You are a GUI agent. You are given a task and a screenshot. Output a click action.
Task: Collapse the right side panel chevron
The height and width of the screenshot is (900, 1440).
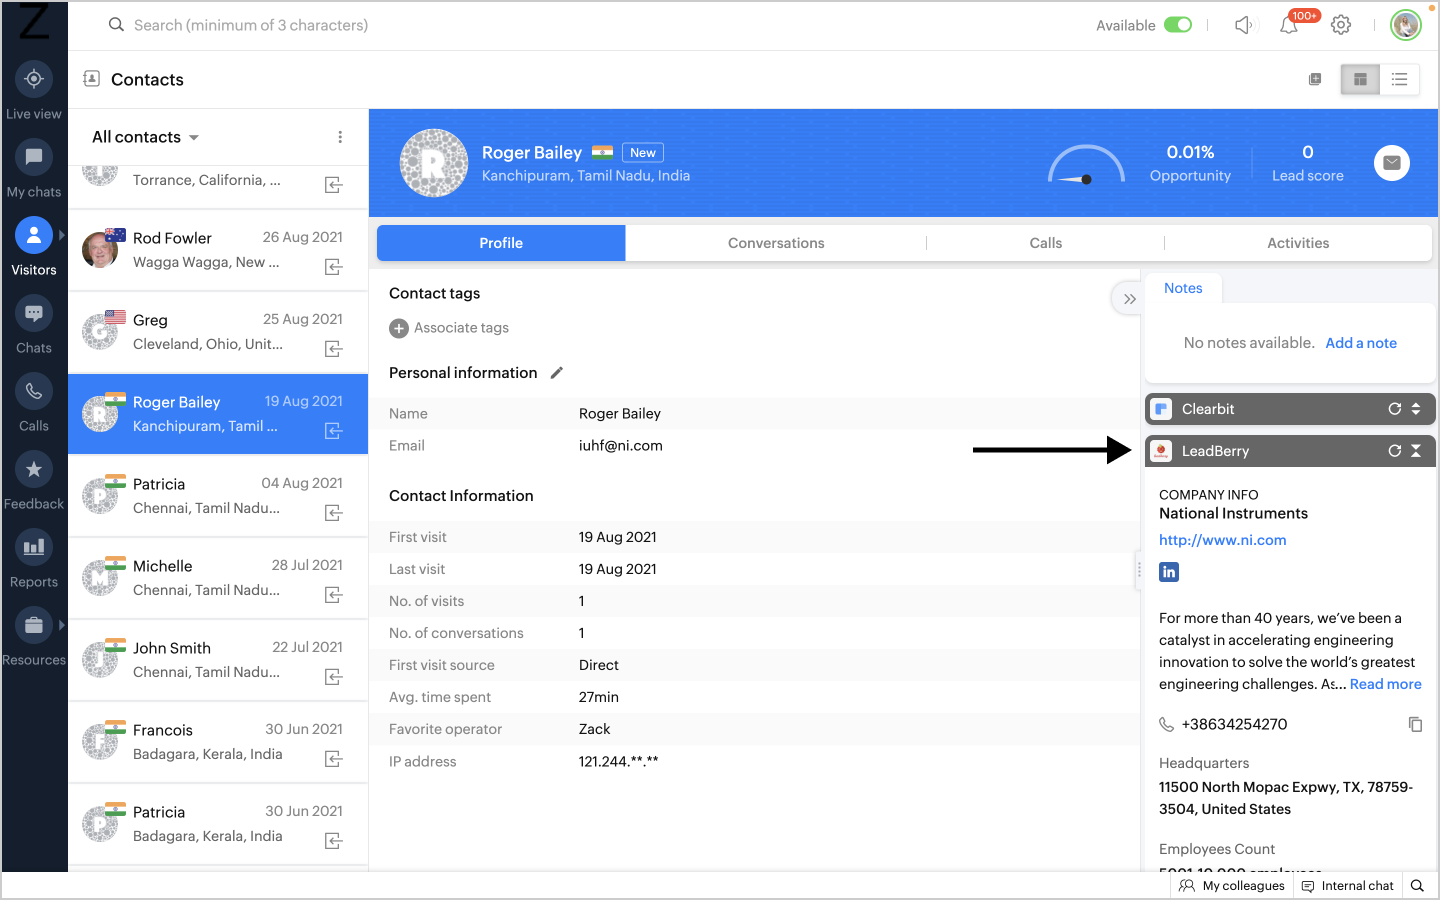pyautogui.click(x=1129, y=299)
